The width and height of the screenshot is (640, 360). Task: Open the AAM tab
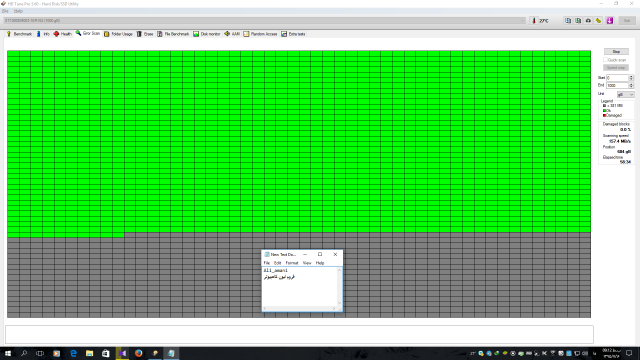[x=232, y=34]
